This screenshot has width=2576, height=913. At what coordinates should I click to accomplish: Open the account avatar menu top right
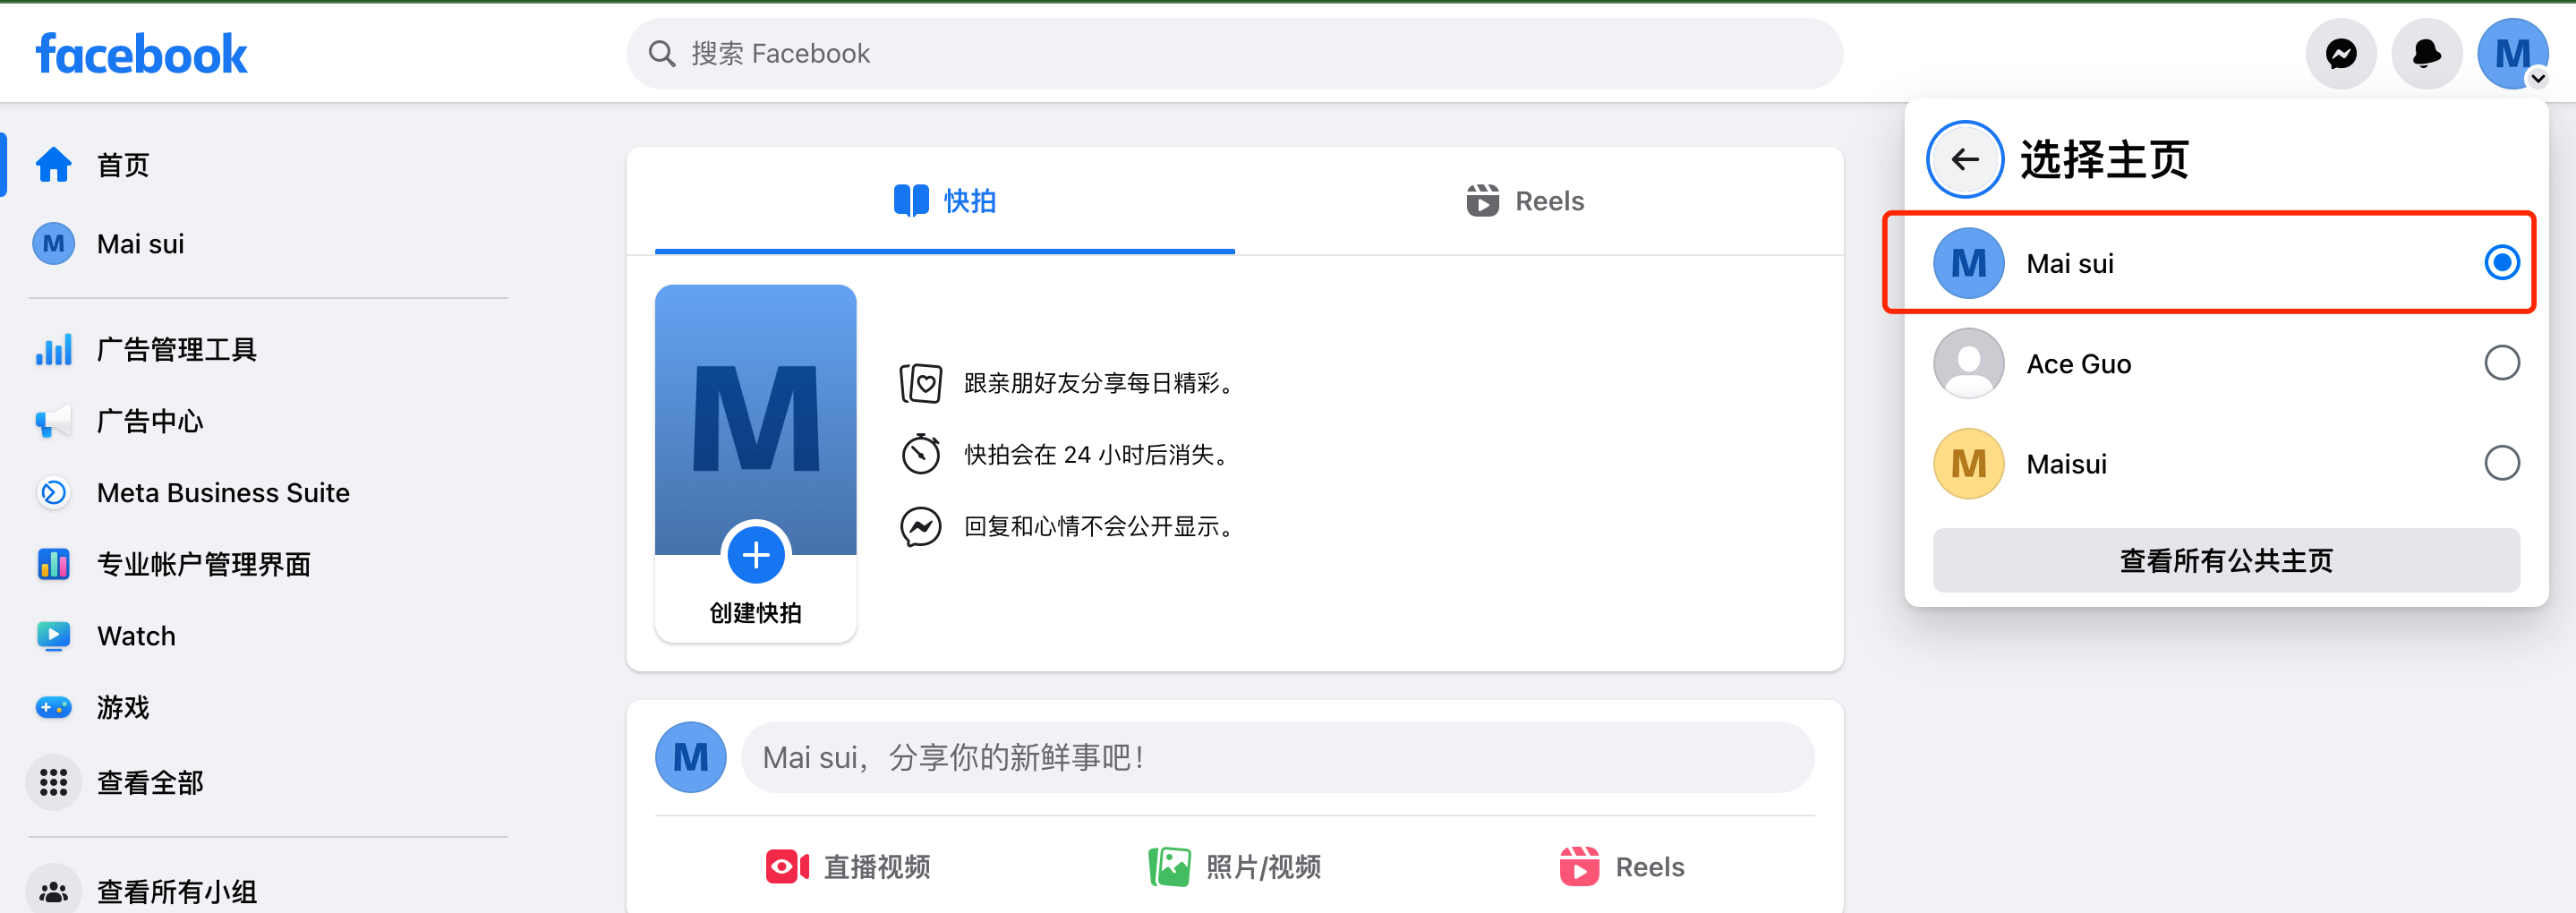(x=2512, y=54)
